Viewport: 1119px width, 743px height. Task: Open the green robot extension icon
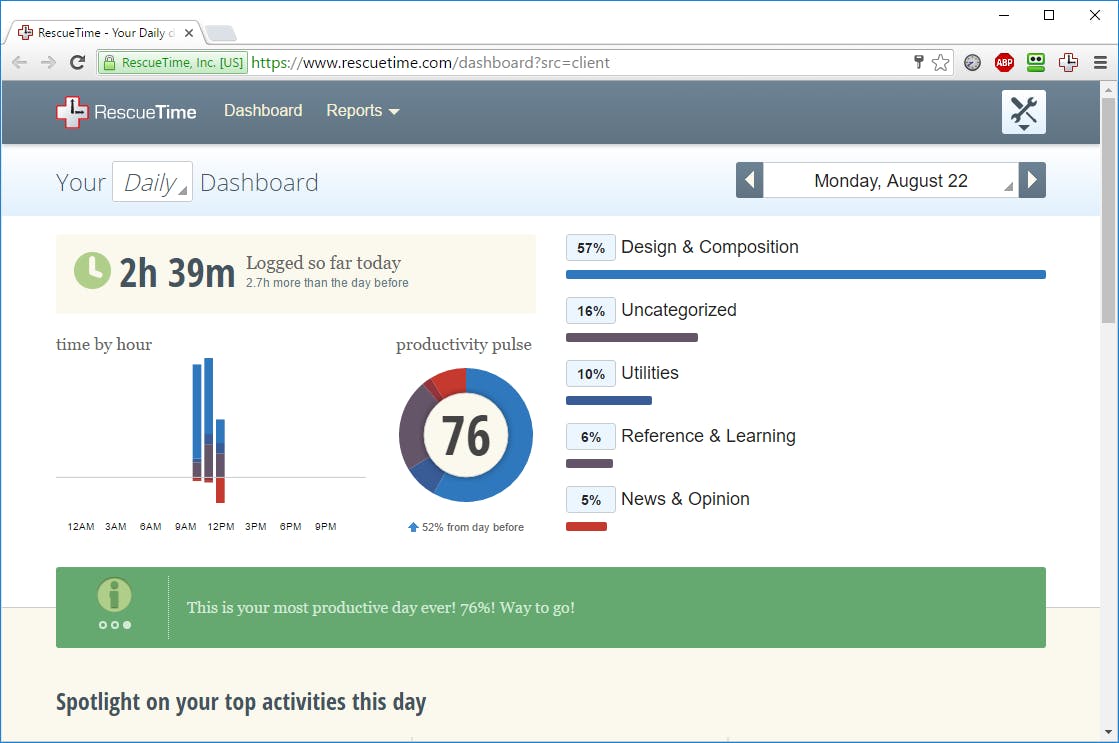tap(1036, 63)
